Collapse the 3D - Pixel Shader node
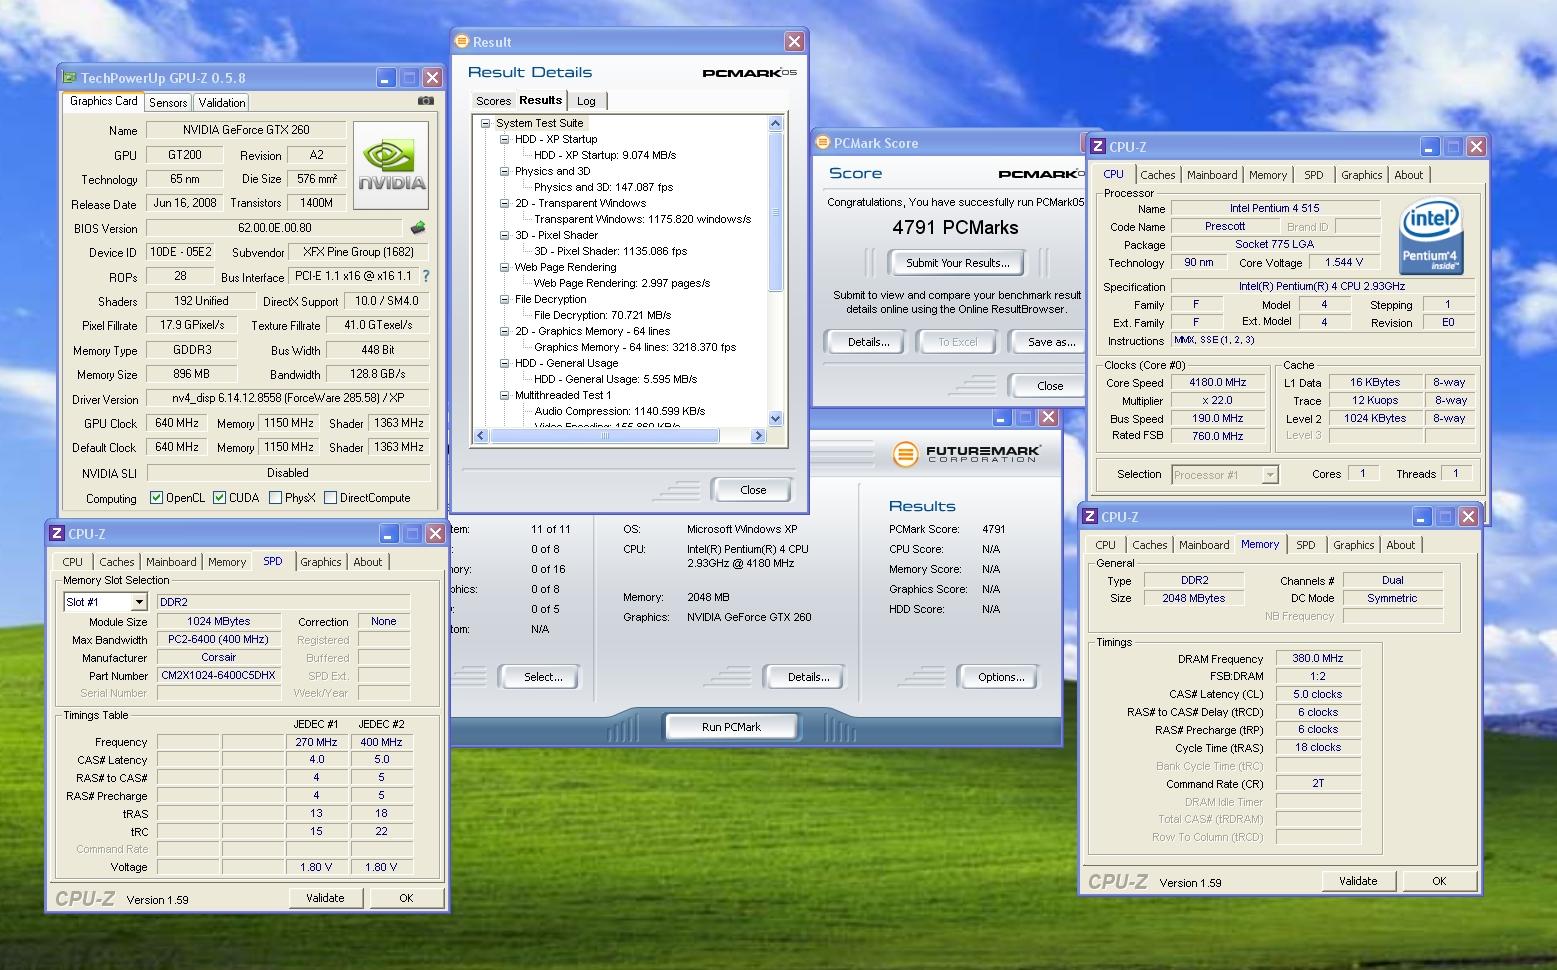 coord(504,236)
